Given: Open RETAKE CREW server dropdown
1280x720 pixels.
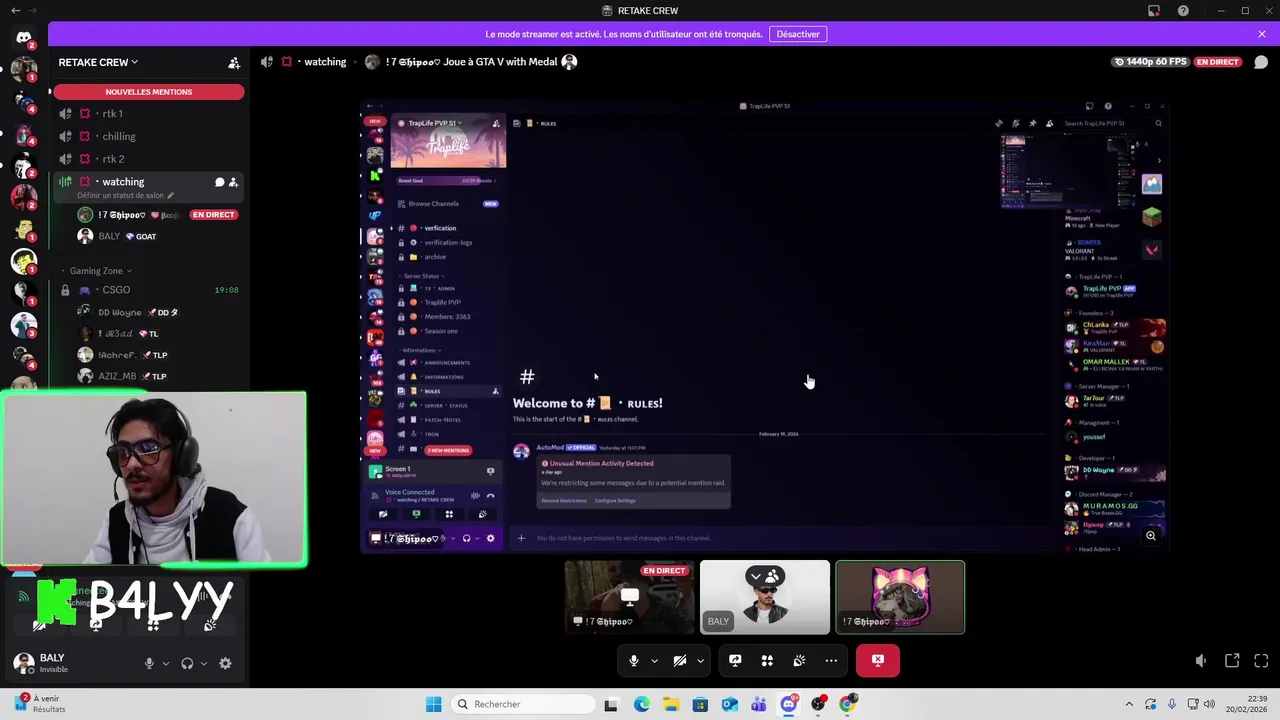Looking at the screenshot, I should (x=98, y=62).
